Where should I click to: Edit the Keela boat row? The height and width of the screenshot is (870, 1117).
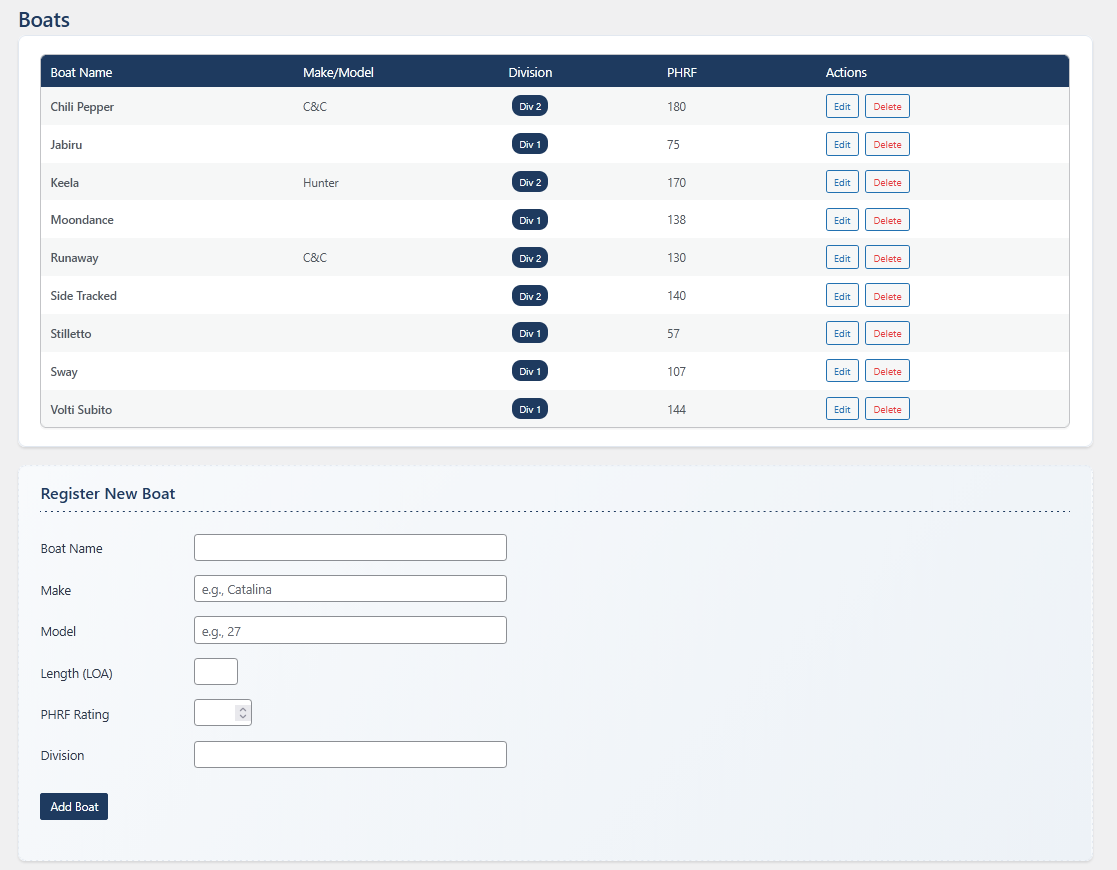click(x=842, y=183)
